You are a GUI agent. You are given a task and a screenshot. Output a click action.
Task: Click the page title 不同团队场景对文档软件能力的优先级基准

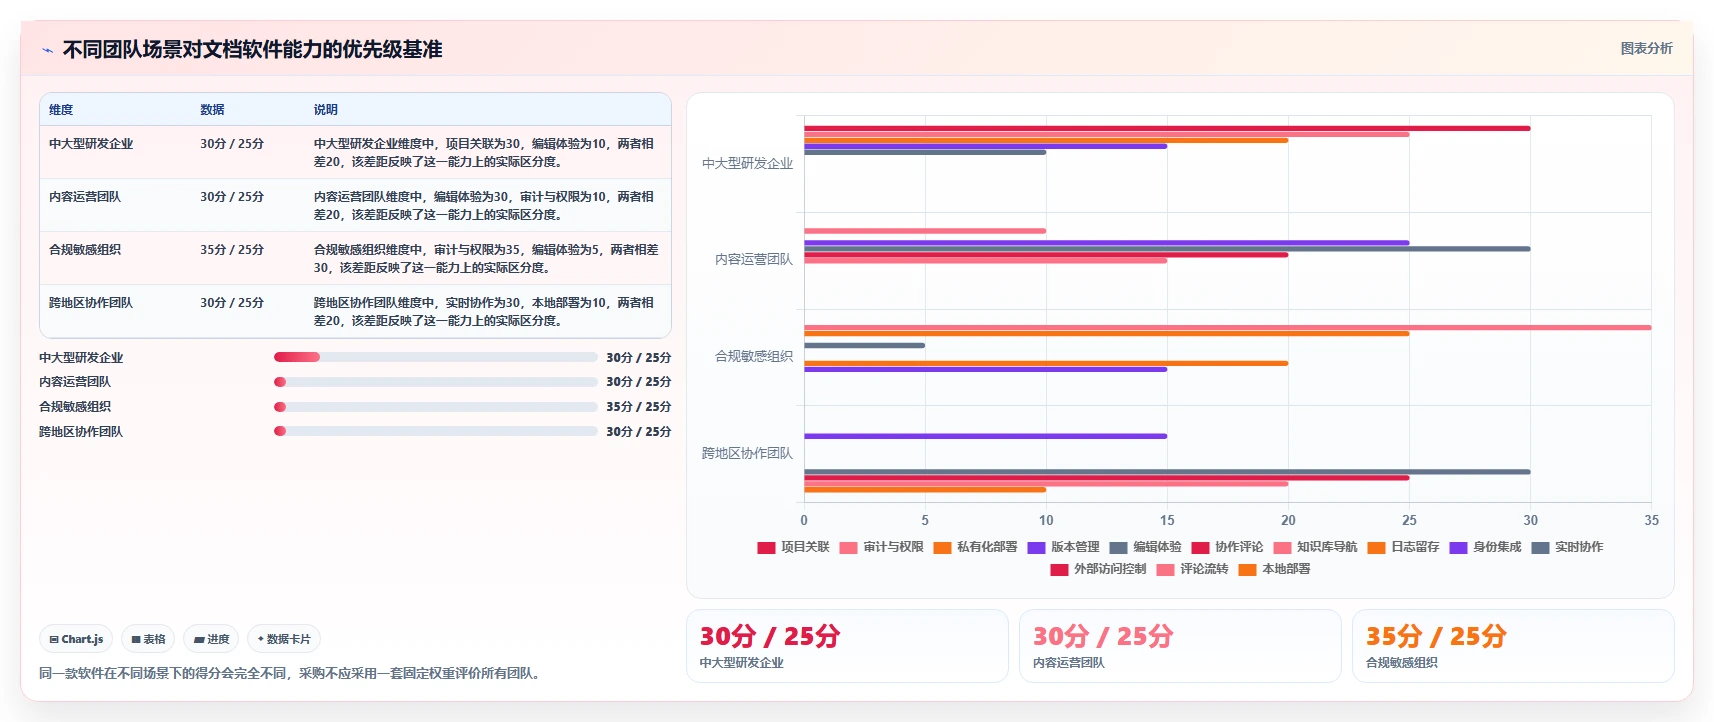252,50
